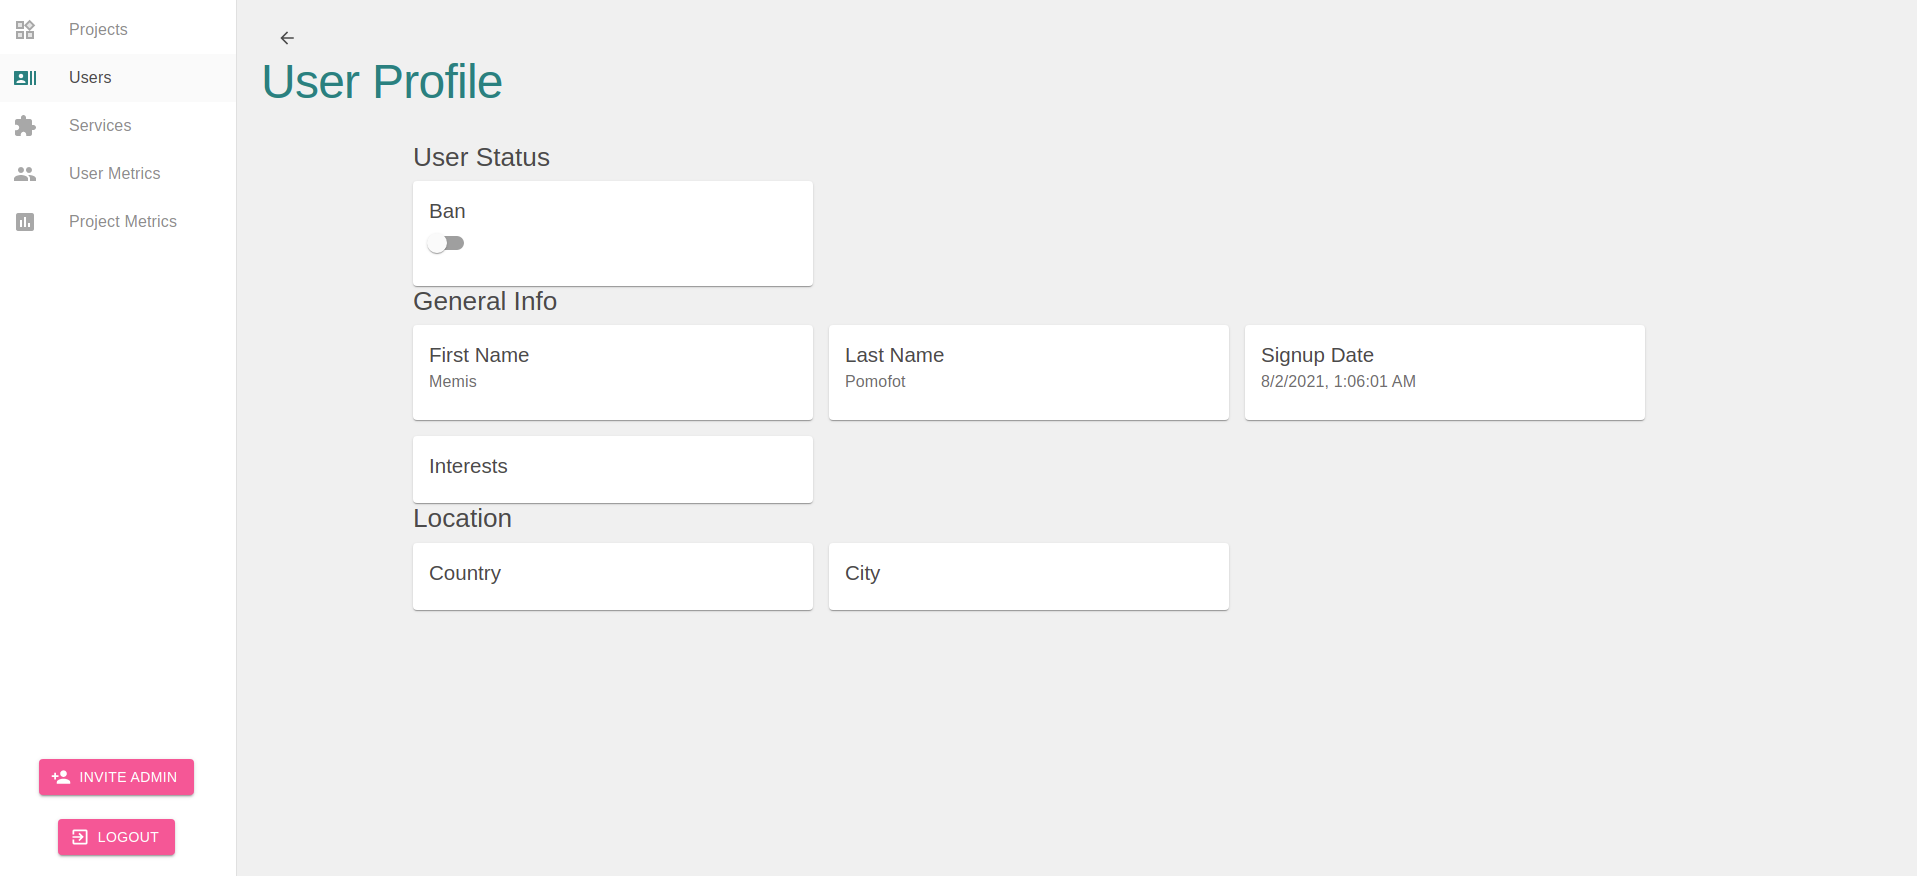Click the exit icon on Logout
Screen dimensions: 1917x876
pyautogui.click(x=80, y=837)
